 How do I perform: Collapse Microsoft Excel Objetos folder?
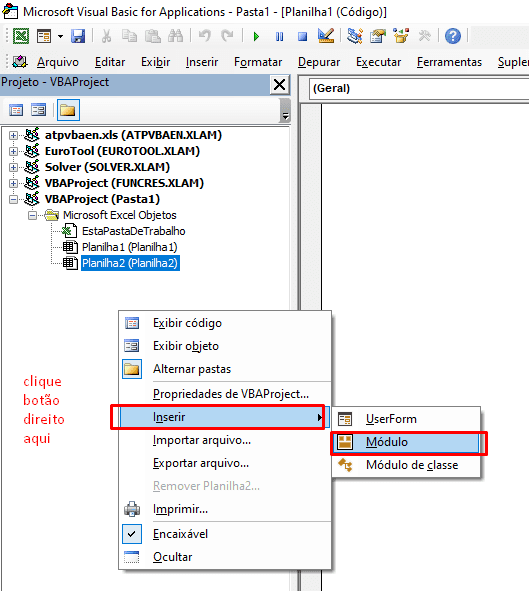pyautogui.click(x=32, y=216)
